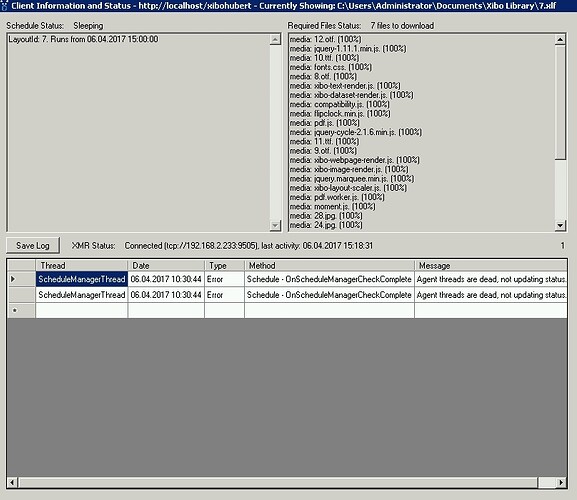The height and width of the screenshot is (500, 577).
Task: Click log grid right scroll arrow
Action: coord(561,482)
